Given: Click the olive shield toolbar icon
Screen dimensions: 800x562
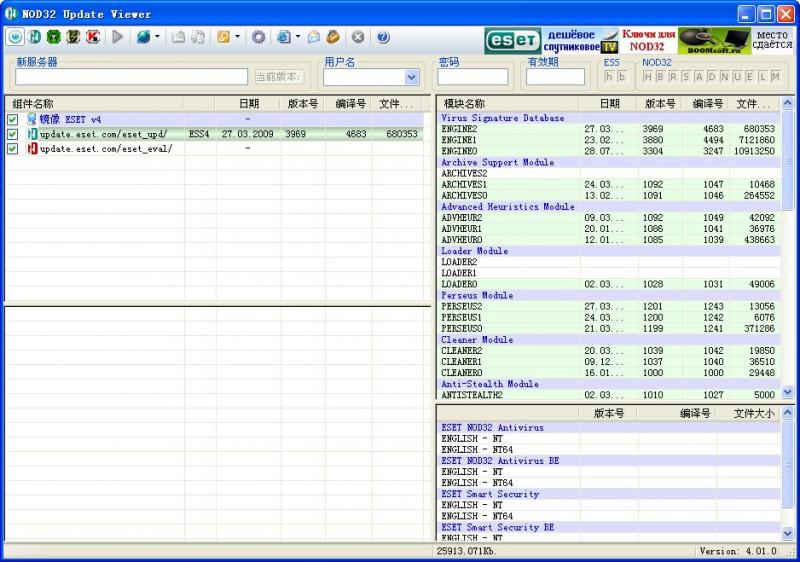Looking at the screenshot, I should (x=73, y=37).
